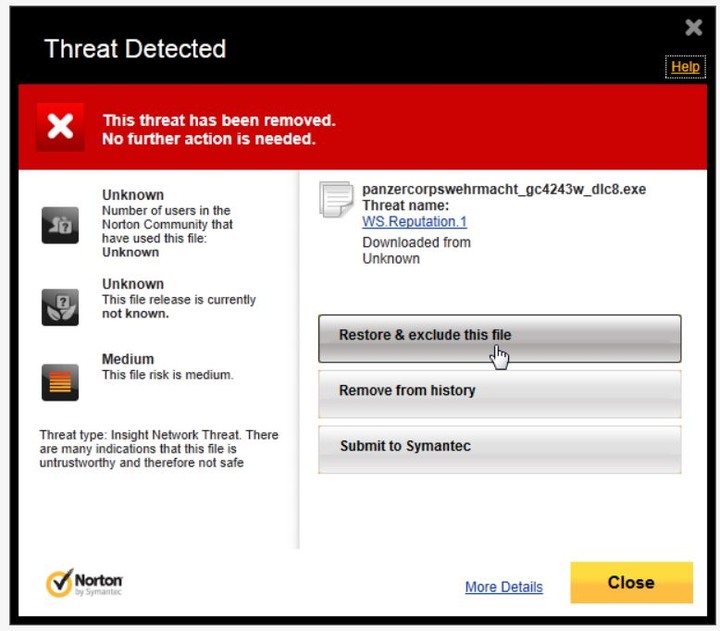Click the yellow Close button
This screenshot has height=631, width=720.
click(x=631, y=582)
